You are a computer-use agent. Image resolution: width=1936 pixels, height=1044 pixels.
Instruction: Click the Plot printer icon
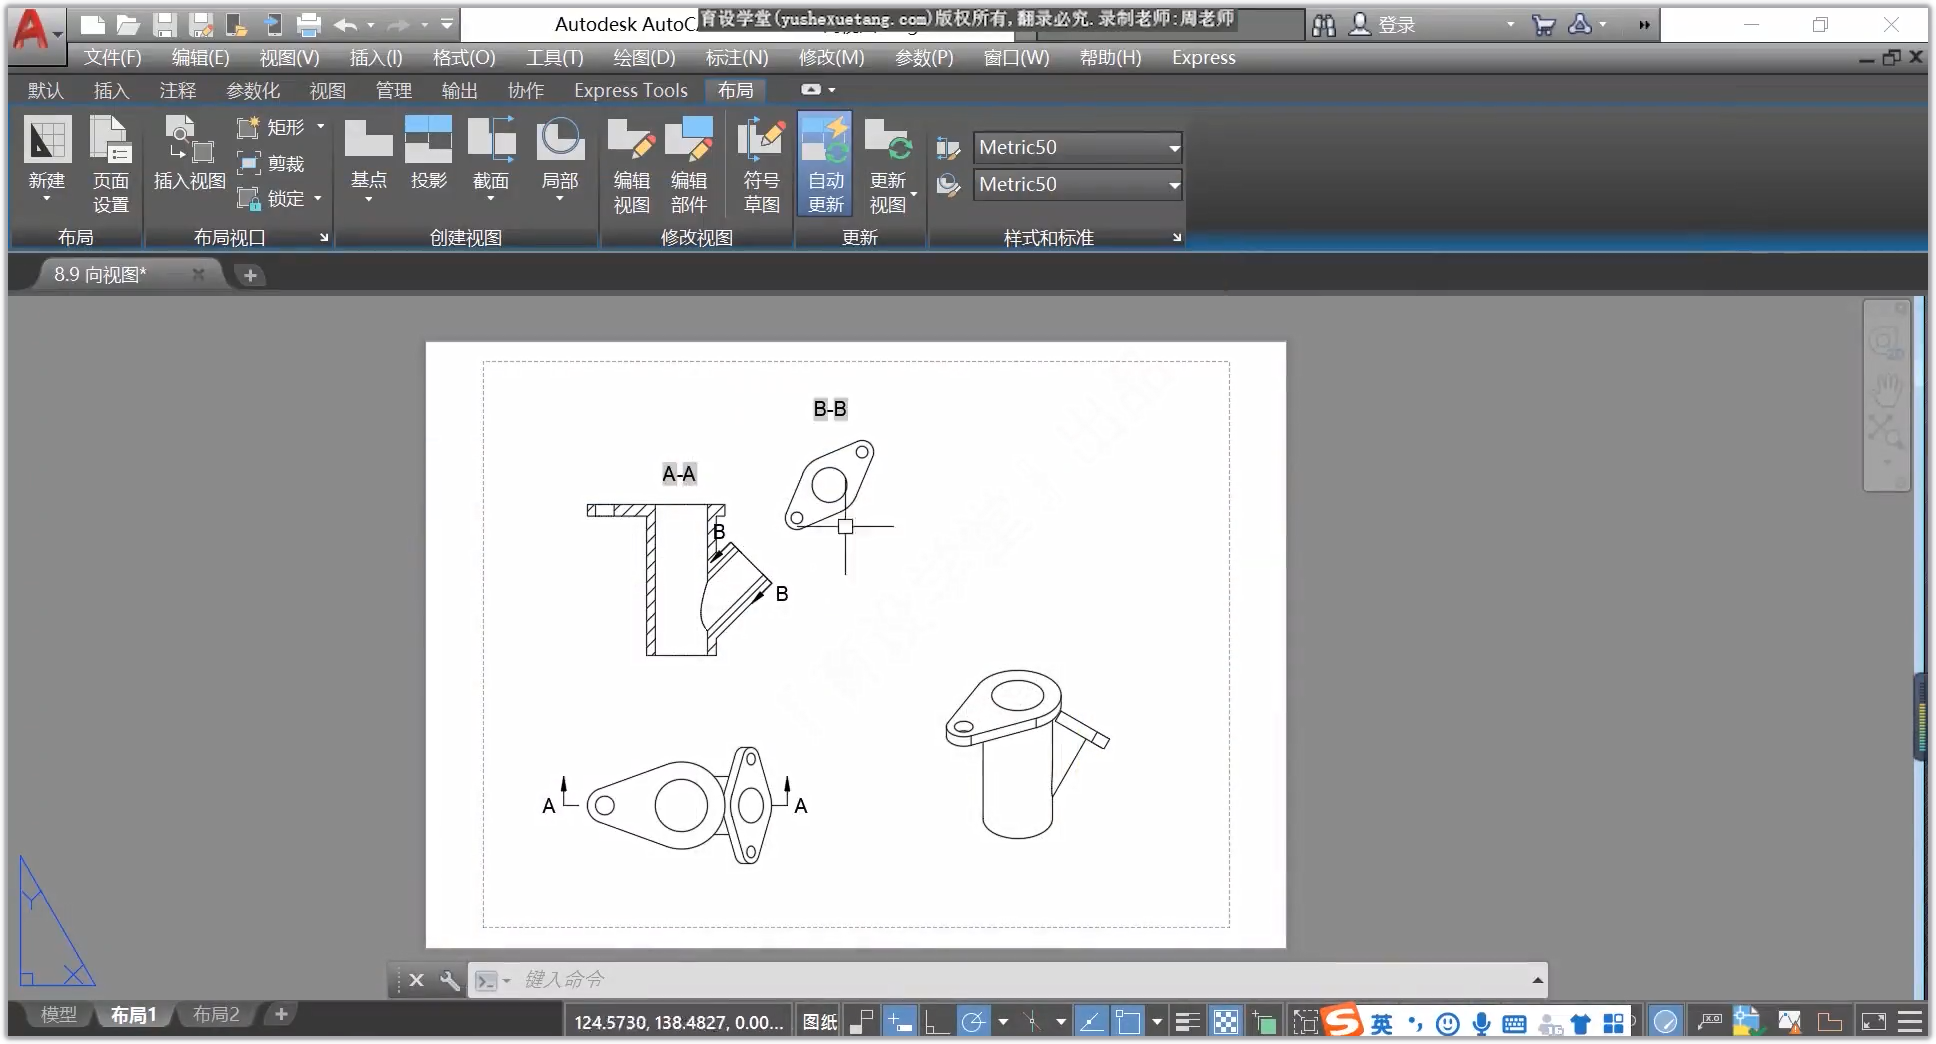point(309,25)
